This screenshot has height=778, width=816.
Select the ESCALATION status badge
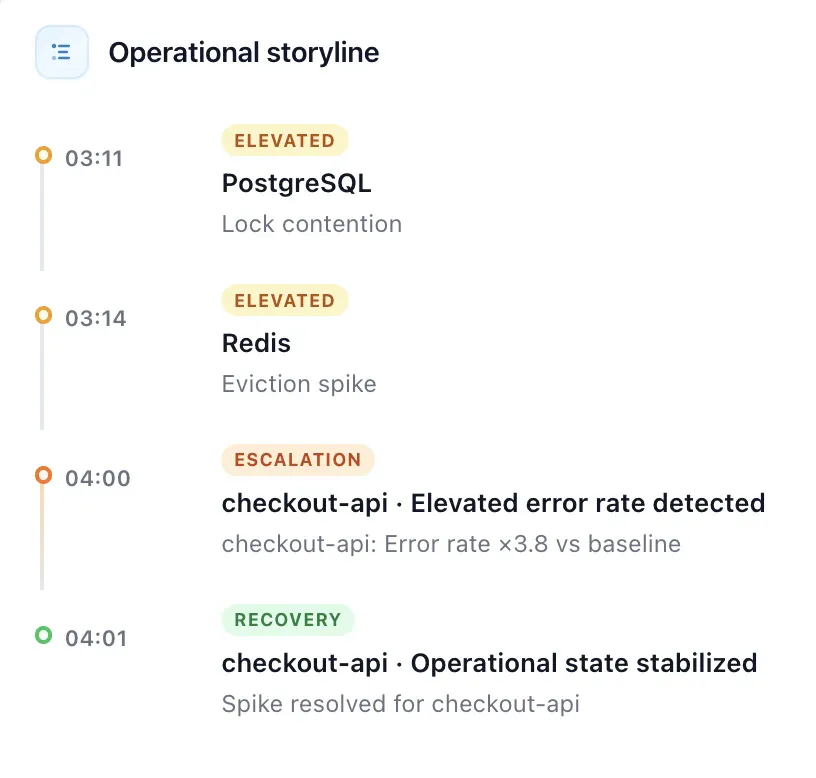tap(298, 460)
